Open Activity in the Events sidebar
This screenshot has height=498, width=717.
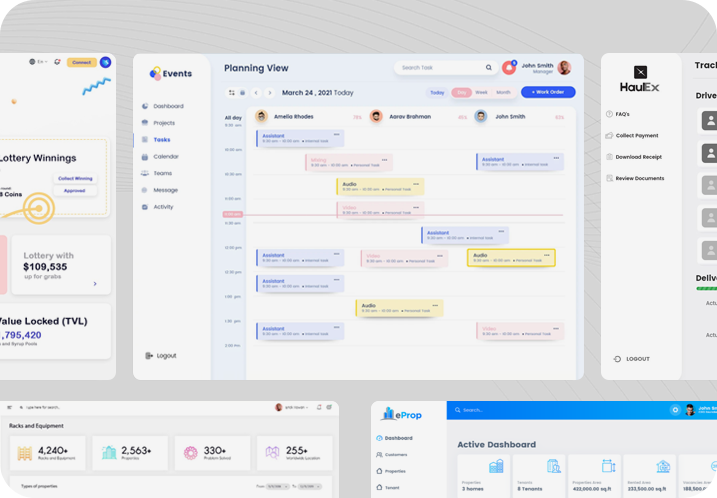tap(158, 207)
